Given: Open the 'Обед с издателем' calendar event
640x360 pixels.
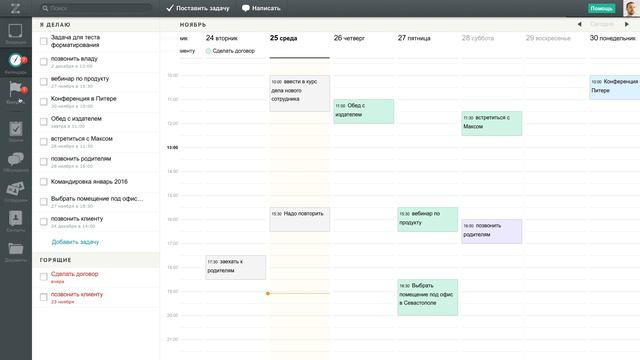Looking at the screenshot, I should click(364, 111).
